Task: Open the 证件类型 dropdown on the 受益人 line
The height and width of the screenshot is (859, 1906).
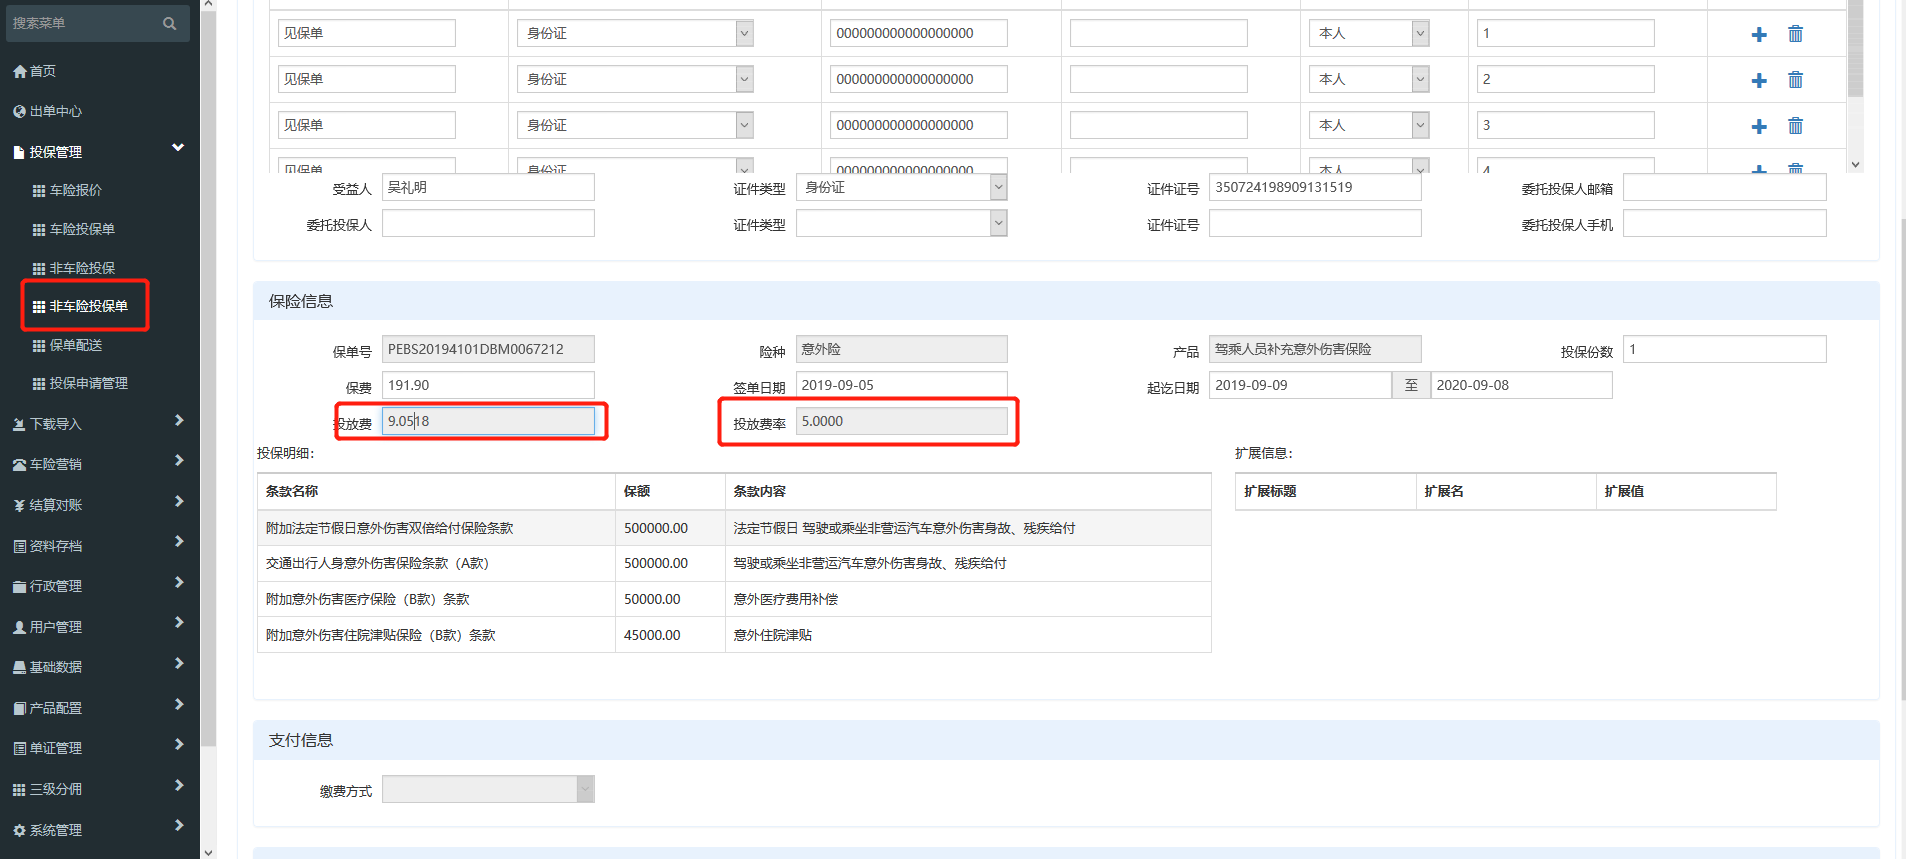Action: click(x=901, y=187)
